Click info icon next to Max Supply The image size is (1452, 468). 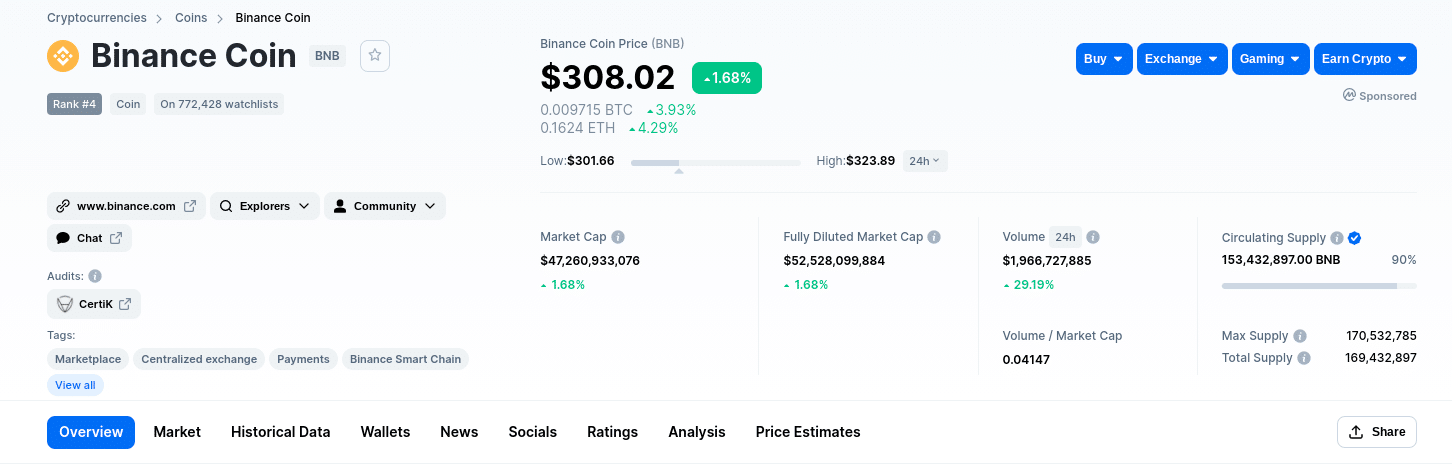[x=1300, y=336]
